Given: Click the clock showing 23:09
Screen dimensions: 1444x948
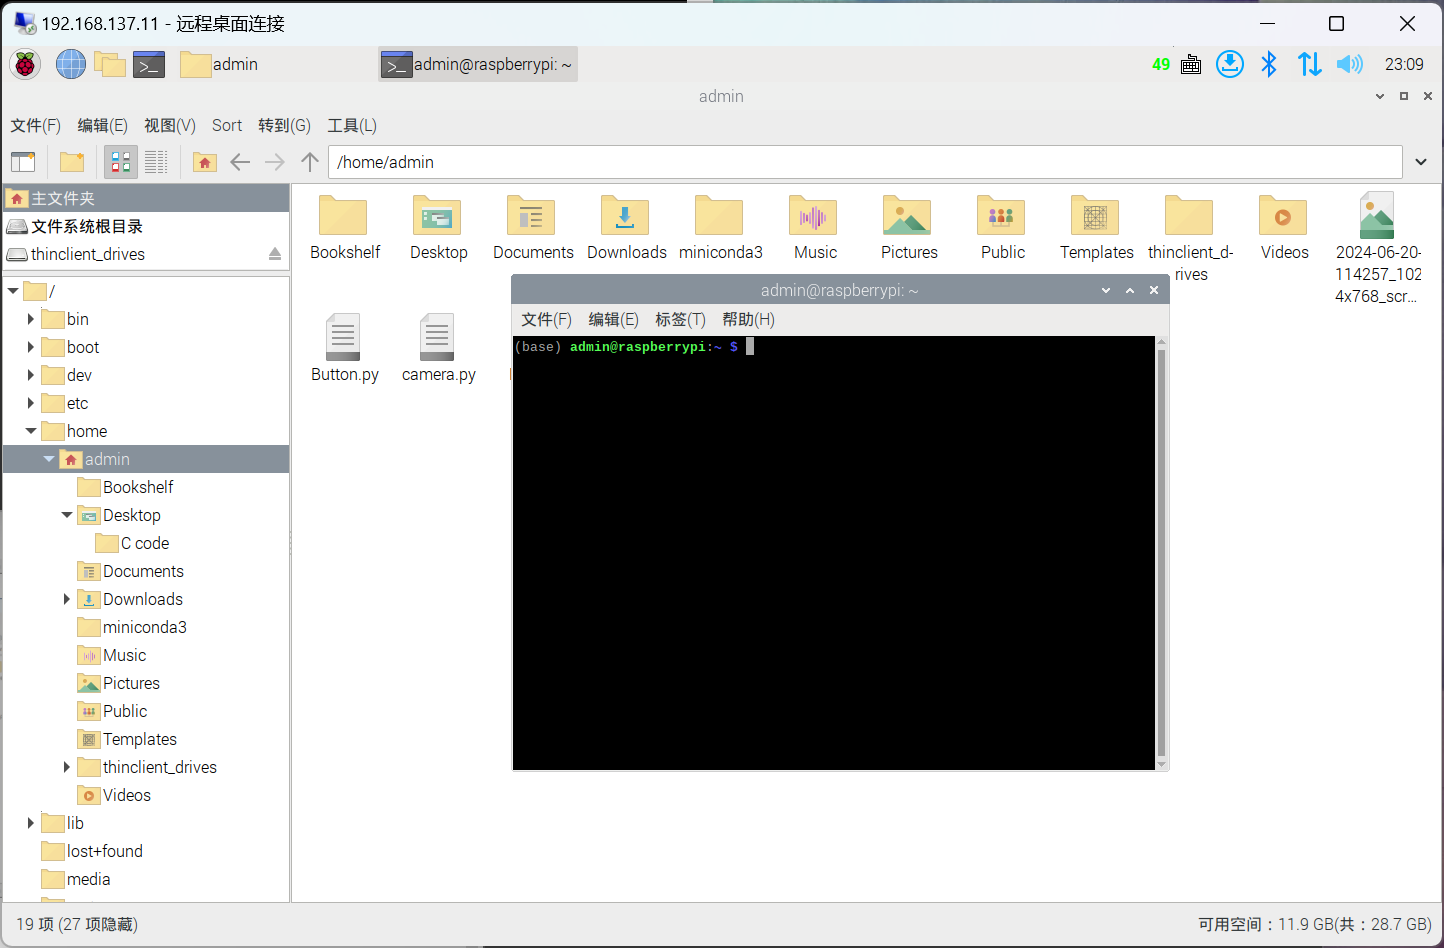Looking at the screenshot, I should pyautogui.click(x=1404, y=64).
